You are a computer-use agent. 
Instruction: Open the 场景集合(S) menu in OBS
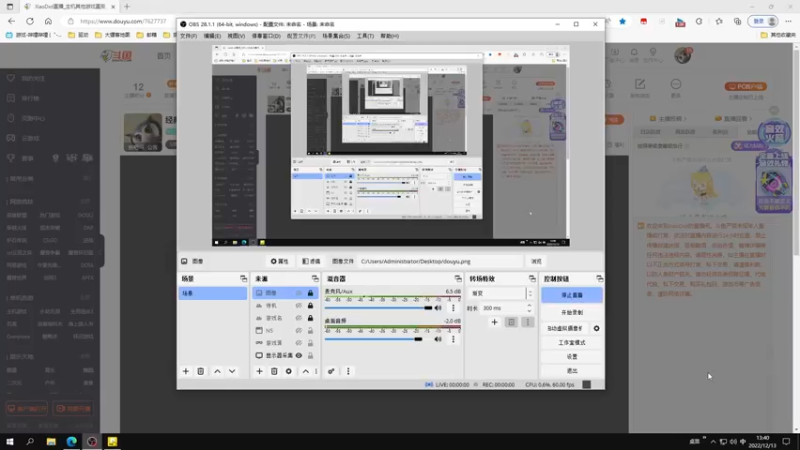click(x=336, y=36)
